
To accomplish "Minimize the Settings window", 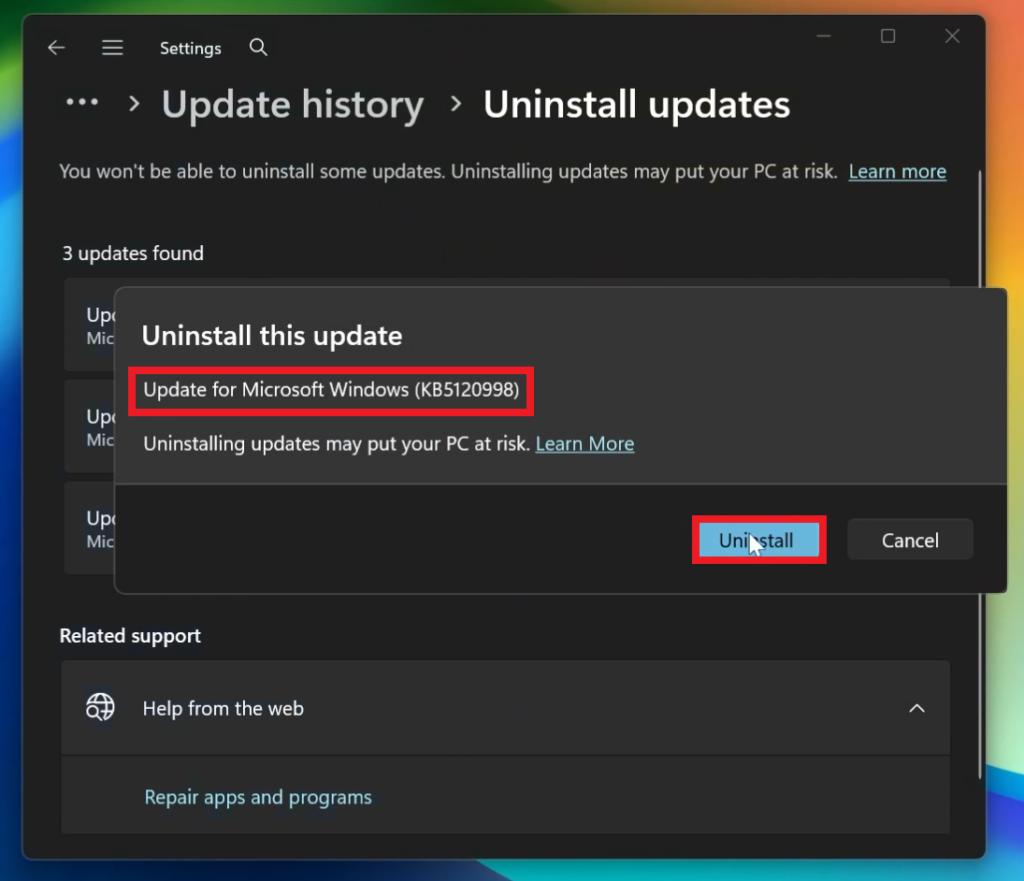I will (x=824, y=37).
